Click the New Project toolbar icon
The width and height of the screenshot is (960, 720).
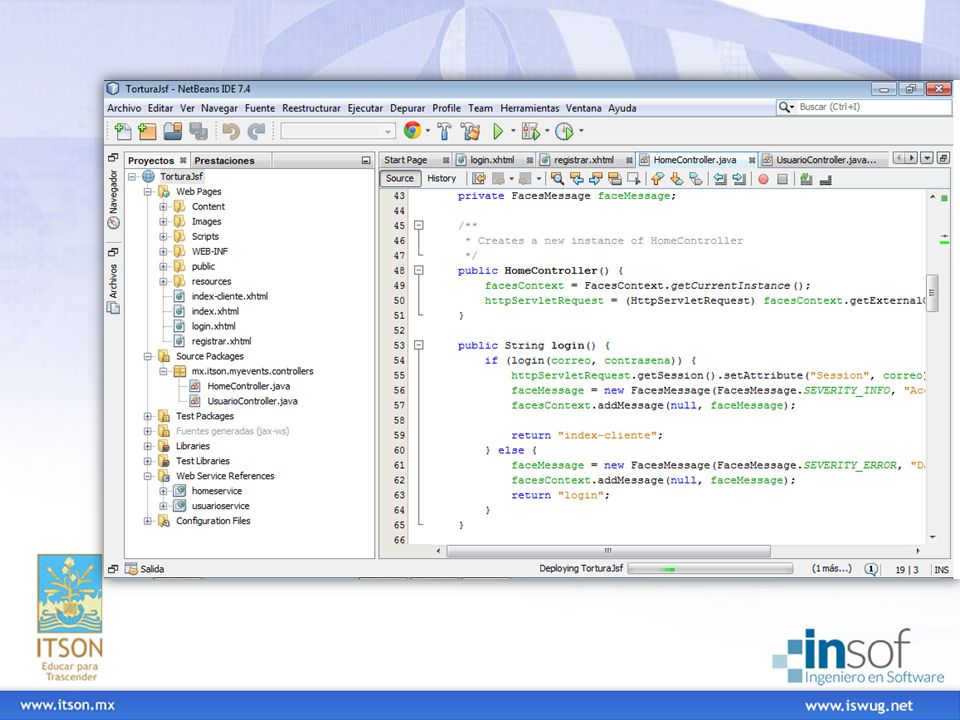tap(147, 130)
